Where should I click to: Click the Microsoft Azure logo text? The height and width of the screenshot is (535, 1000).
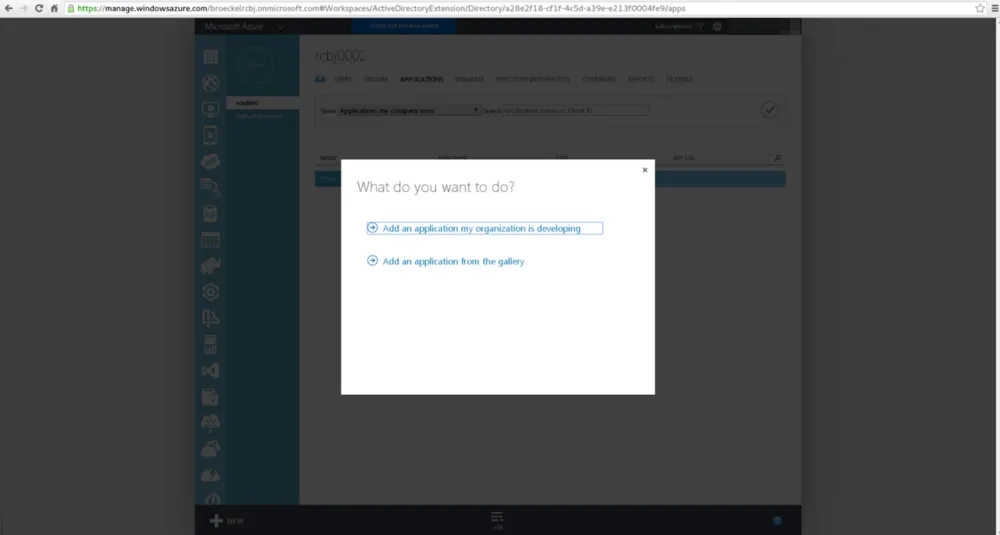point(234,26)
